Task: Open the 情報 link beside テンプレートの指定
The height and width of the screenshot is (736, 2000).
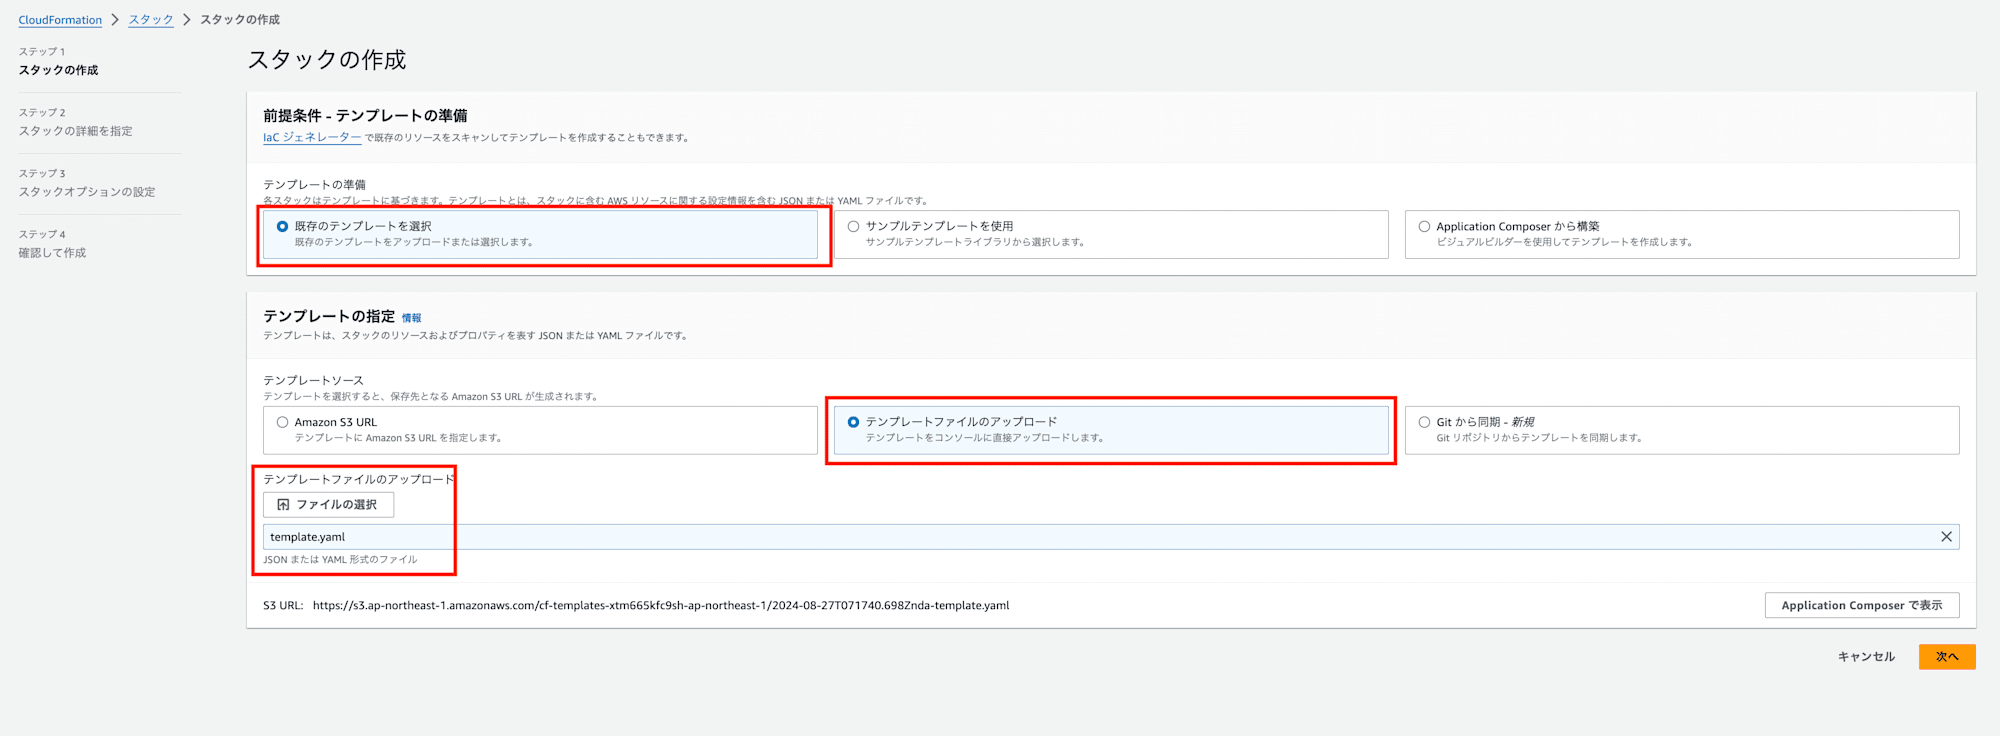Action: (411, 318)
